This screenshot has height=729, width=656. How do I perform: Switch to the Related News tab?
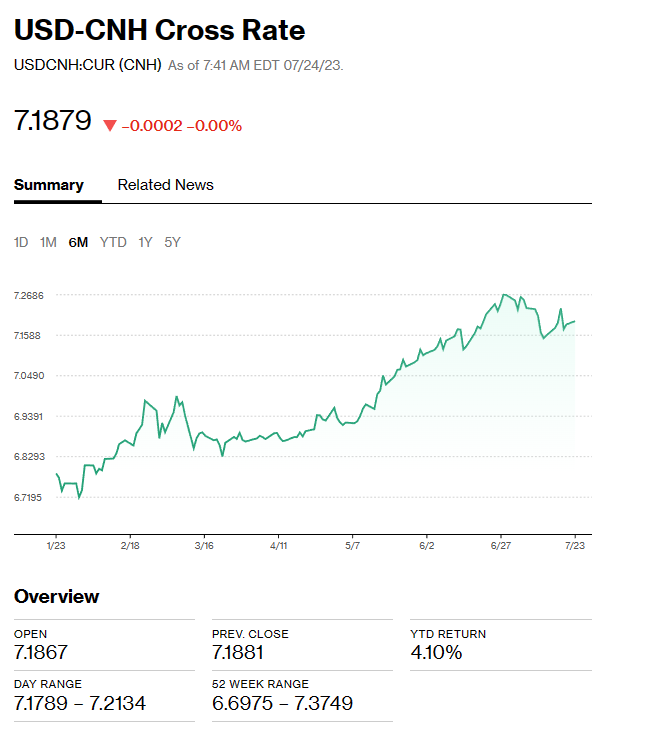pos(165,185)
